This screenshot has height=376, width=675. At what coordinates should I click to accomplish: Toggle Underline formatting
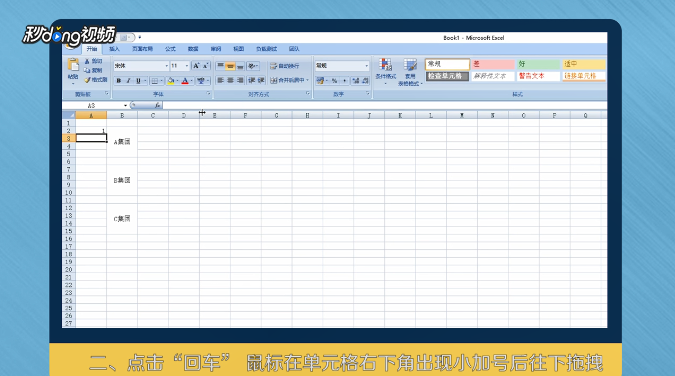pos(138,81)
